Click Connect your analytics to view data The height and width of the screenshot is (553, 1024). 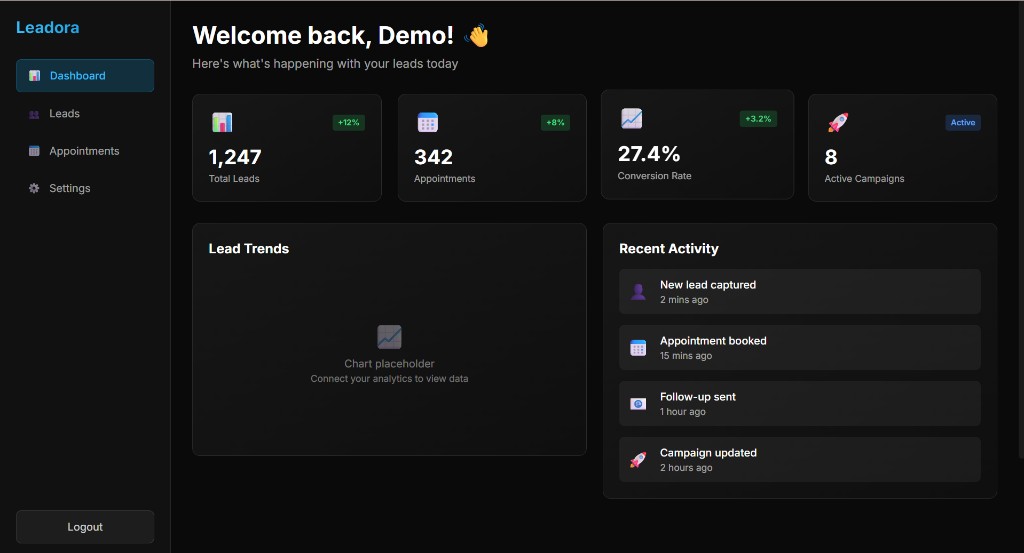click(x=389, y=379)
